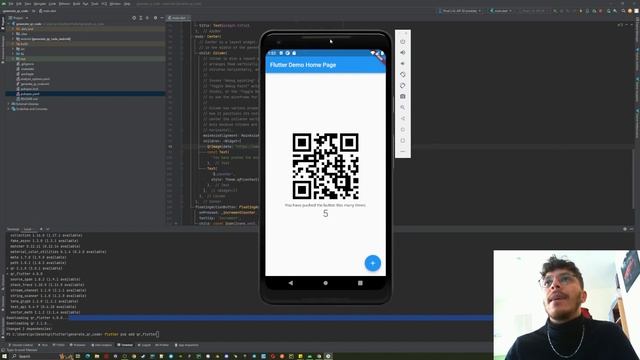This screenshot has width=640, height=360.
Task: Take an emulator screenshot with camera icon
Action: tap(403, 96)
